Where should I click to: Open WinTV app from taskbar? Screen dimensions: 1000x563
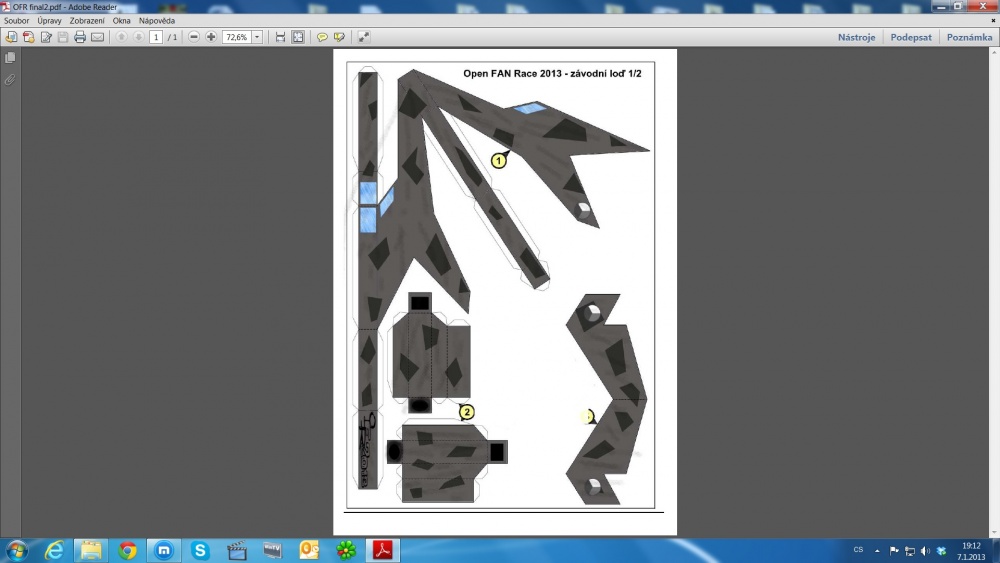pos(273,550)
